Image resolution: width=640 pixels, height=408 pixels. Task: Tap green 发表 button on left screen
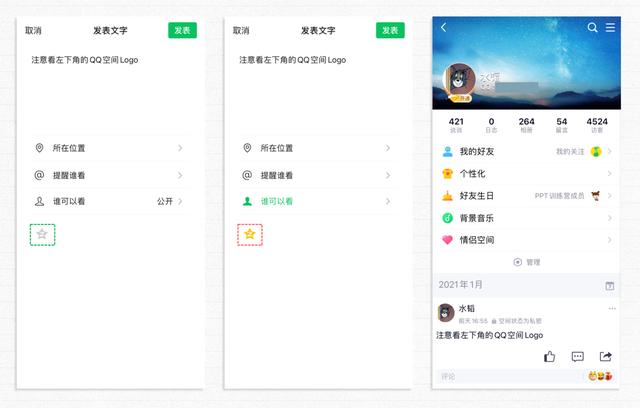click(x=182, y=30)
